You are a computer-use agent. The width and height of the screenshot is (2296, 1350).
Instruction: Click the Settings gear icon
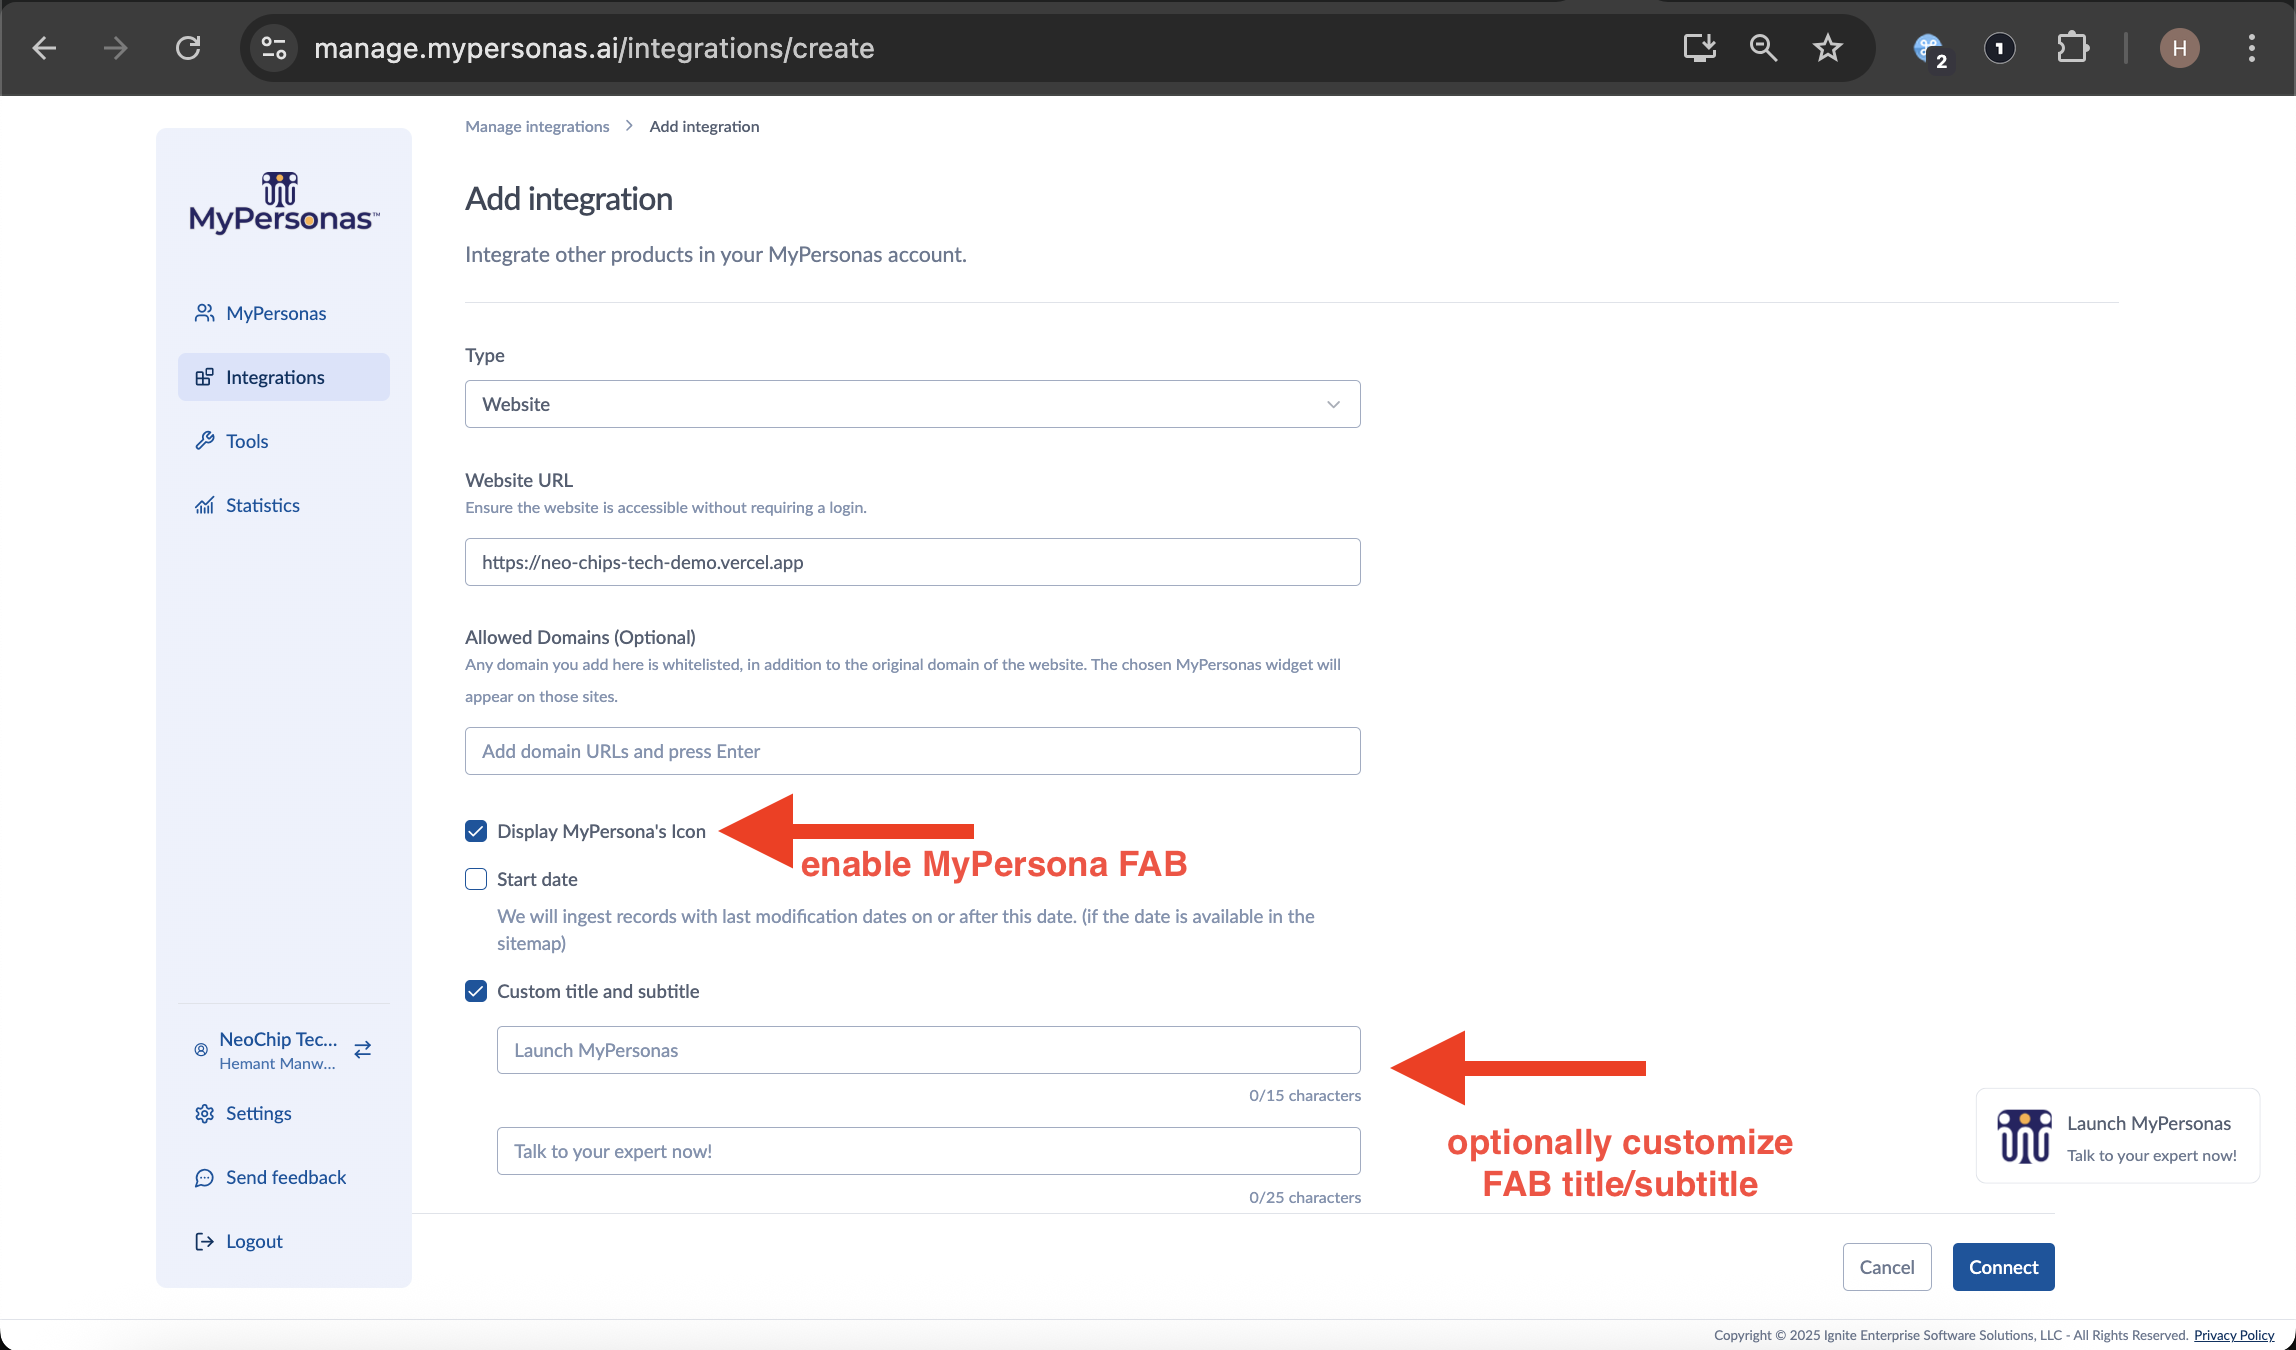(204, 1113)
